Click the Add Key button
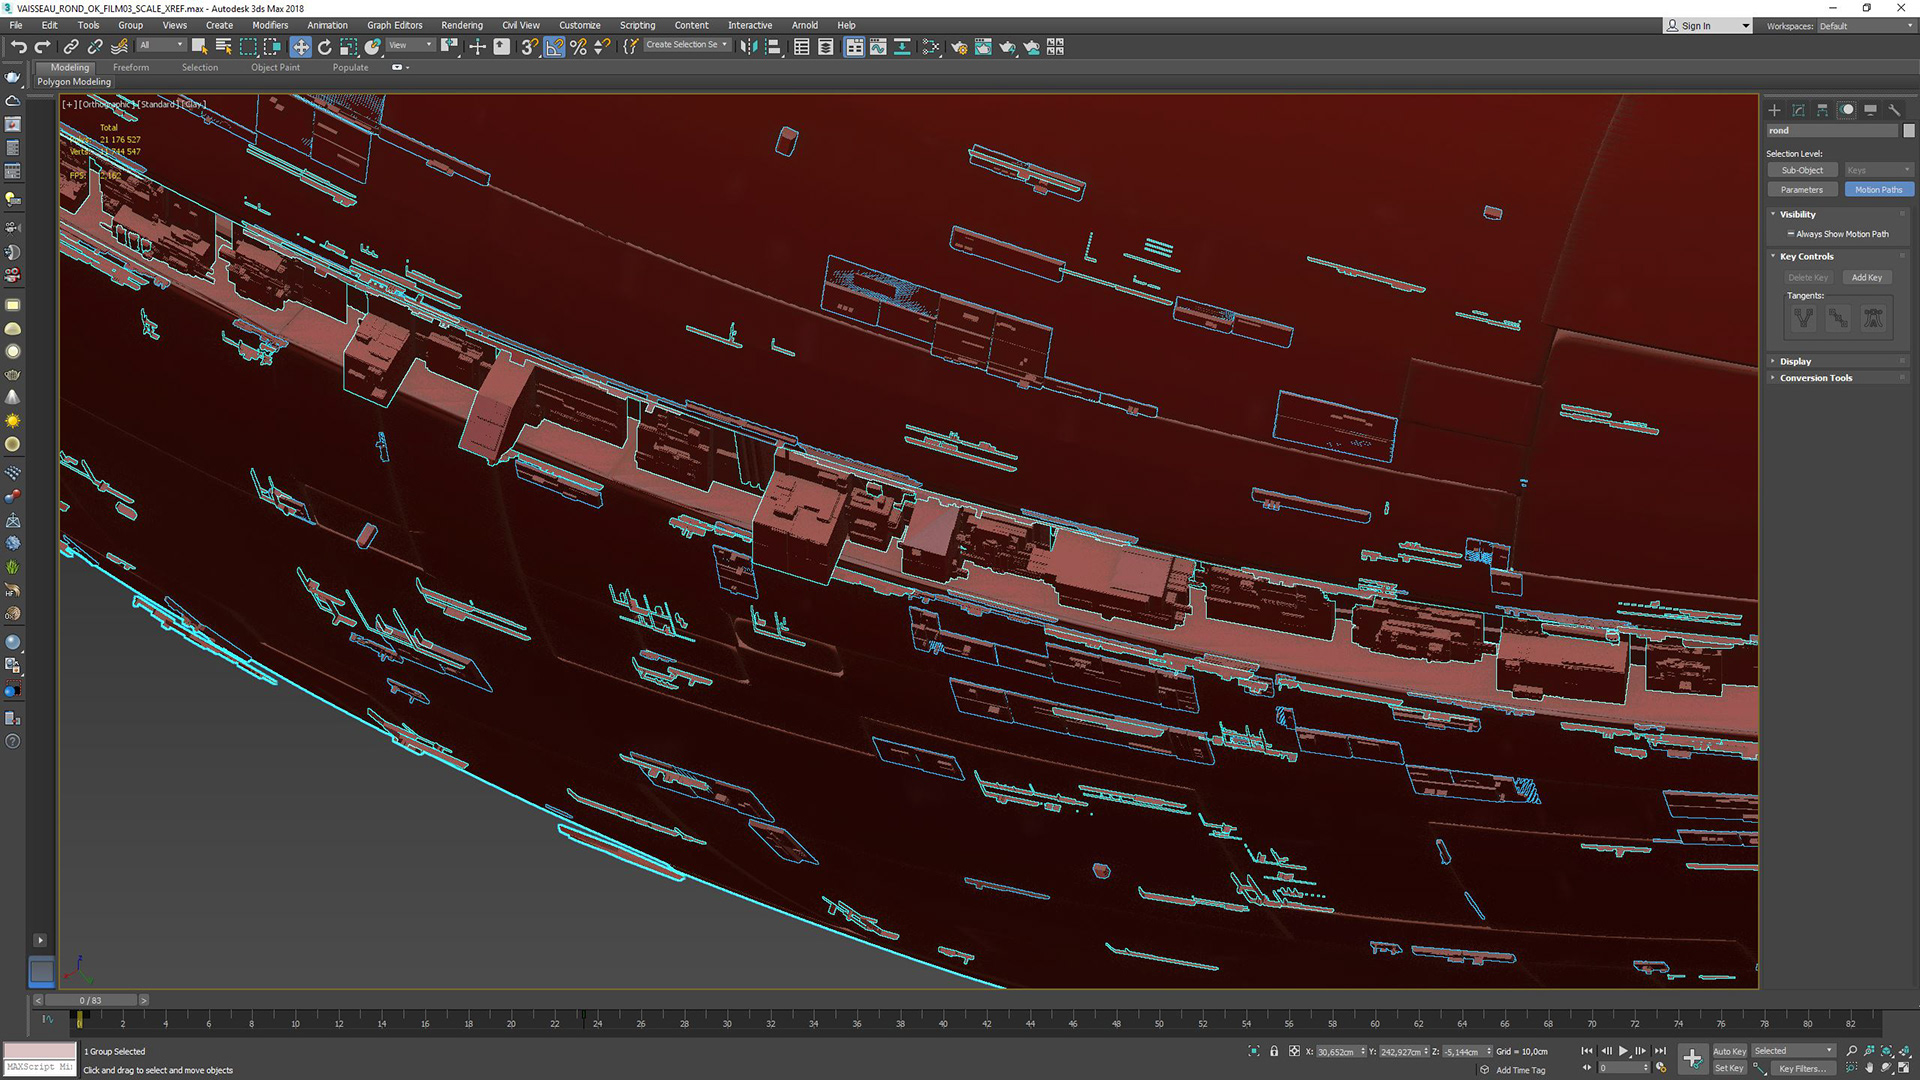Image resolution: width=1920 pixels, height=1080 pixels. (1866, 278)
